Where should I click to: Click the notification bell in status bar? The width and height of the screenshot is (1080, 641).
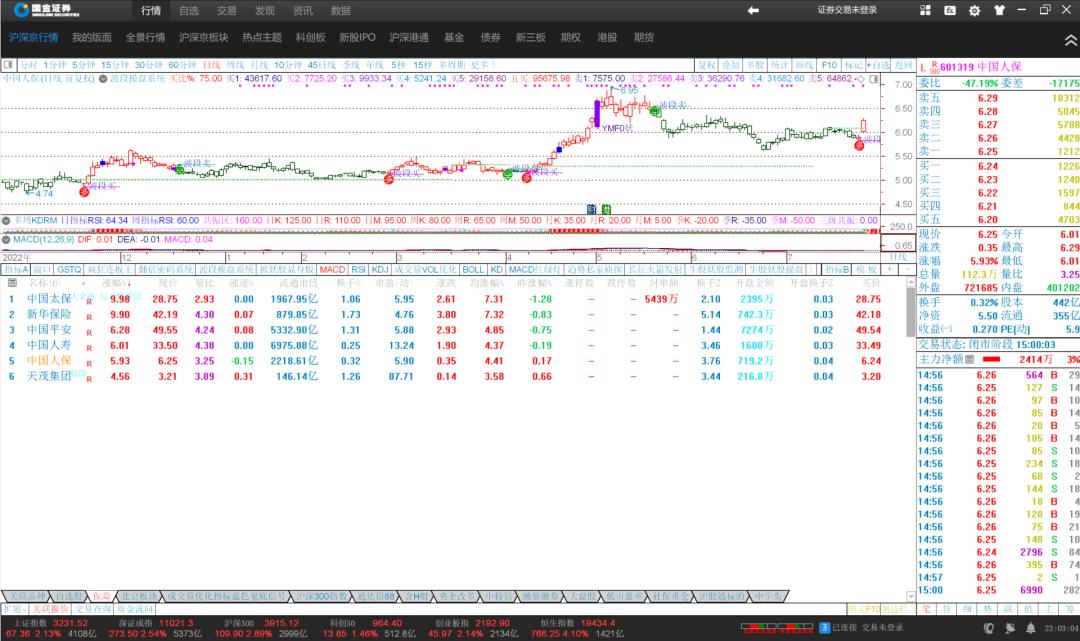[x=1030, y=627]
